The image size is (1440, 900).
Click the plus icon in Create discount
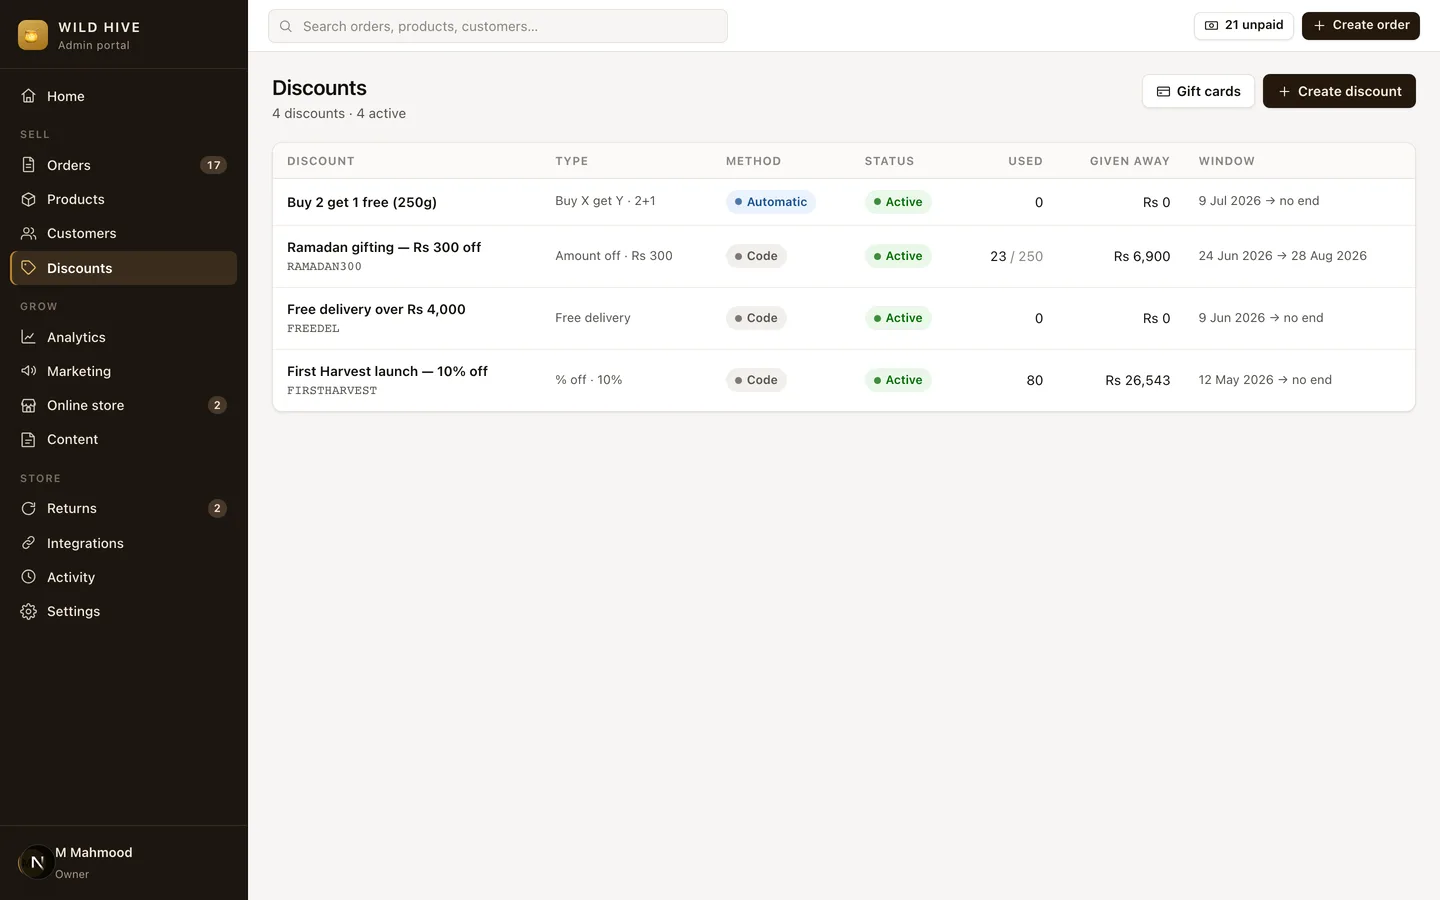coord(1284,91)
